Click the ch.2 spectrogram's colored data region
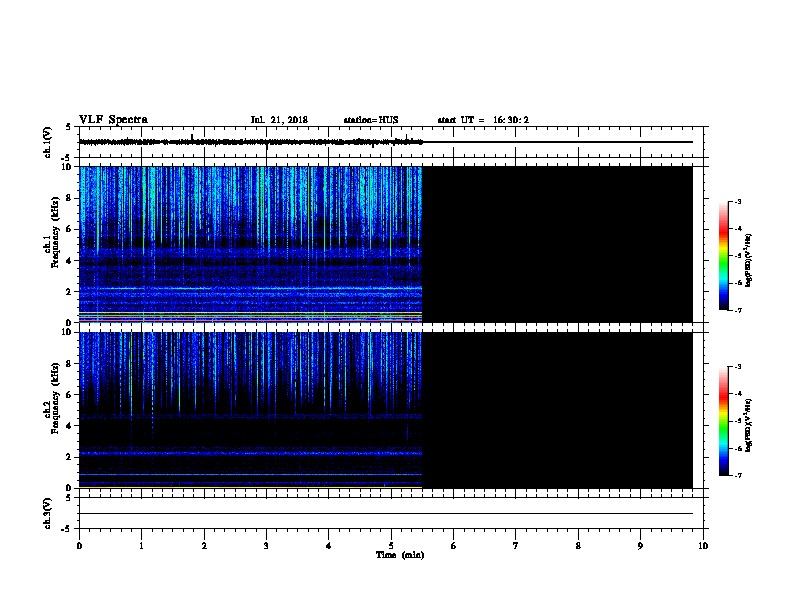 click(x=251, y=410)
